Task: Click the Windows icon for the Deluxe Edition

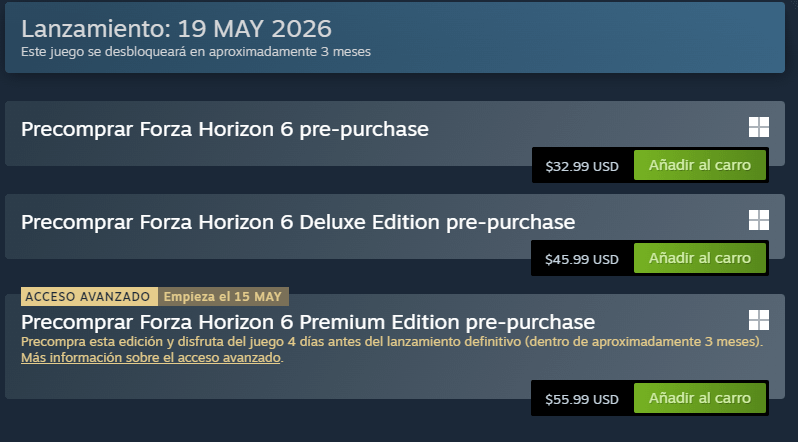Action: tap(758, 220)
